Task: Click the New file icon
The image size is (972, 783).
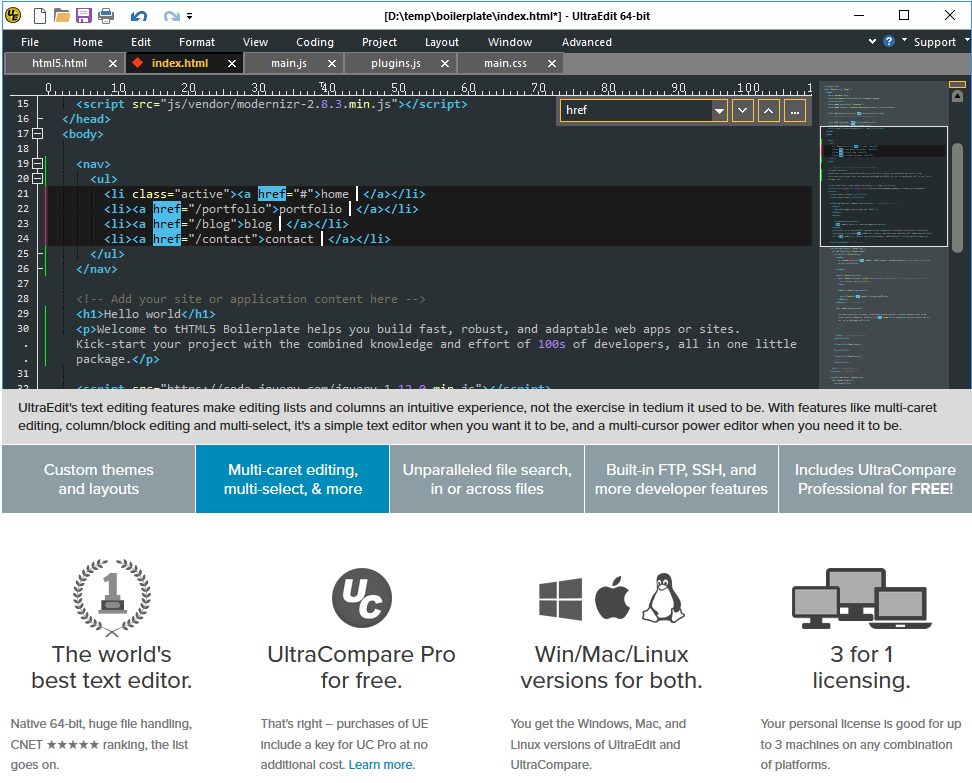Action: pos(39,15)
